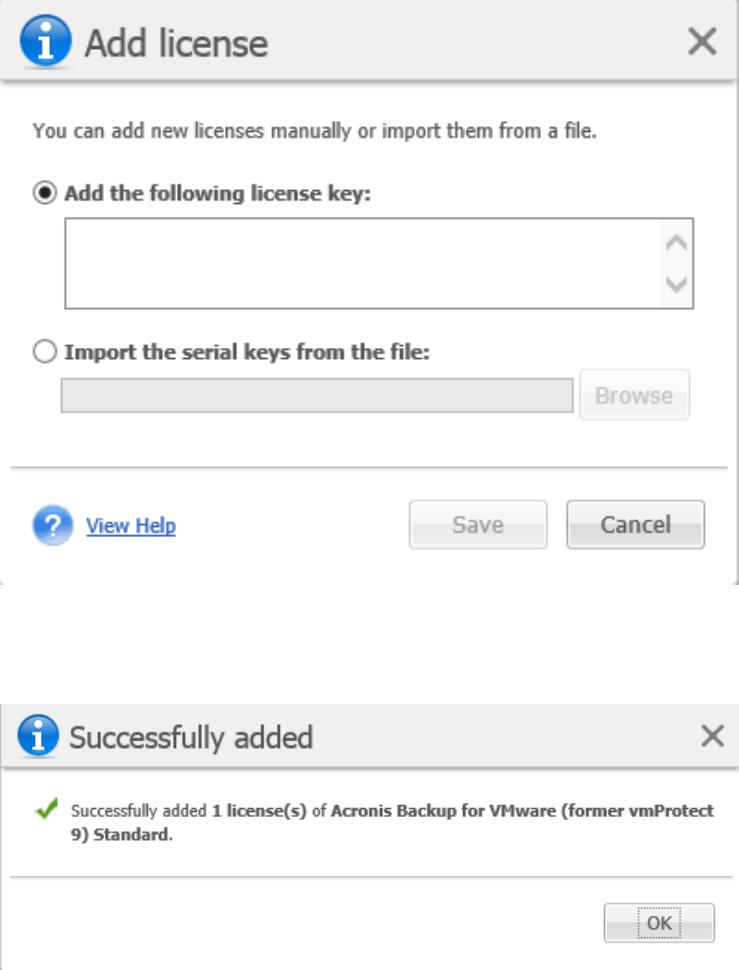Click the 'Successfully added' dialog title text
Viewport: 739px width, 970px height.
click(190, 738)
